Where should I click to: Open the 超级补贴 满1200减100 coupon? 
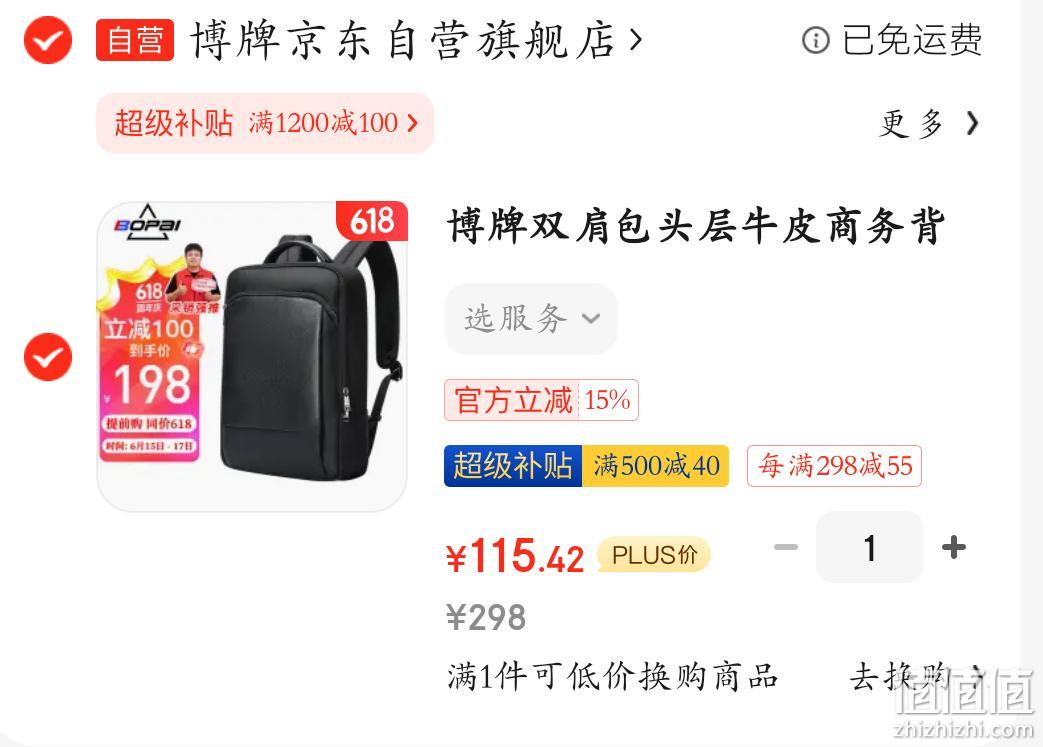click(265, 123)
